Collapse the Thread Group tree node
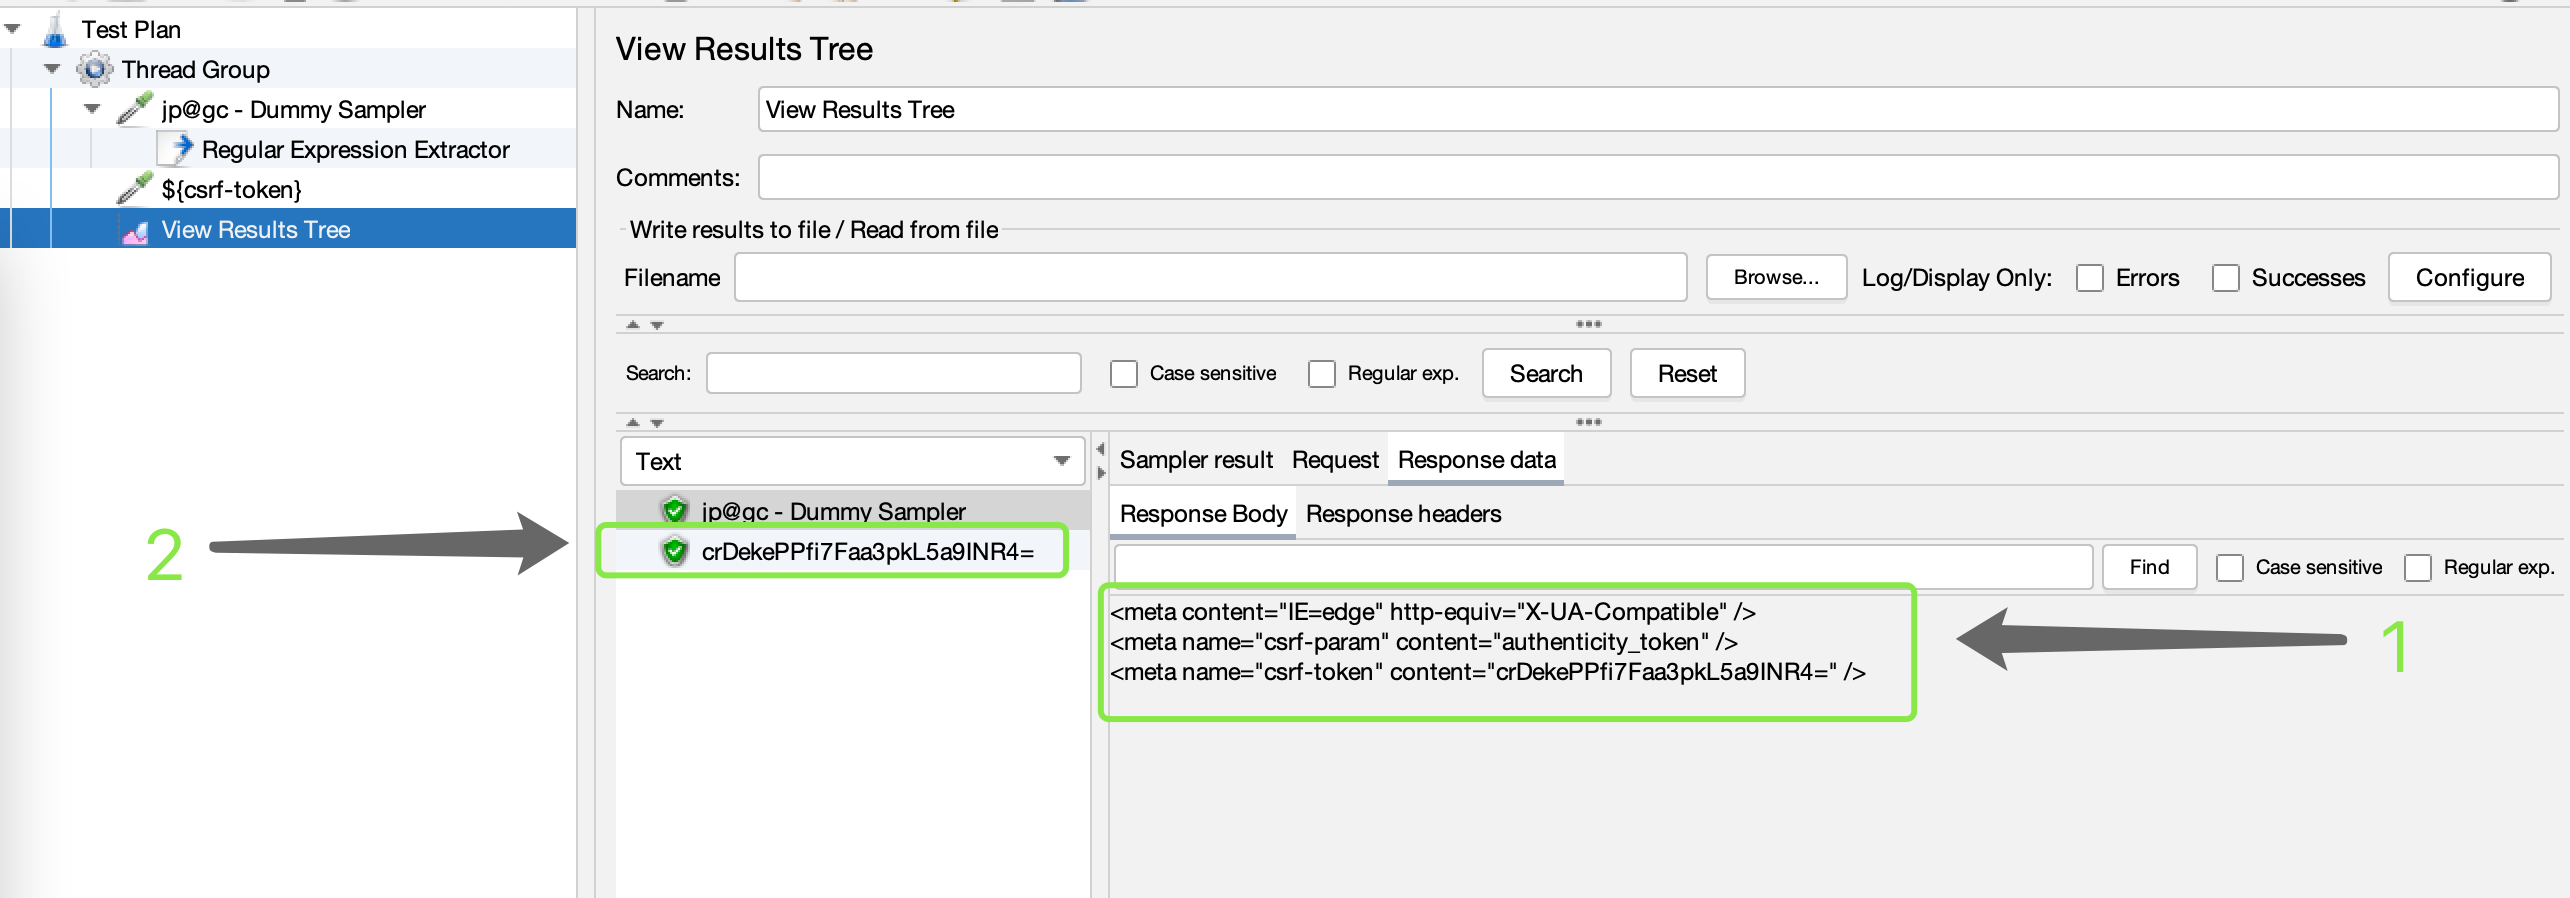Screen dimensions: 2570x898 pos(52,69)
